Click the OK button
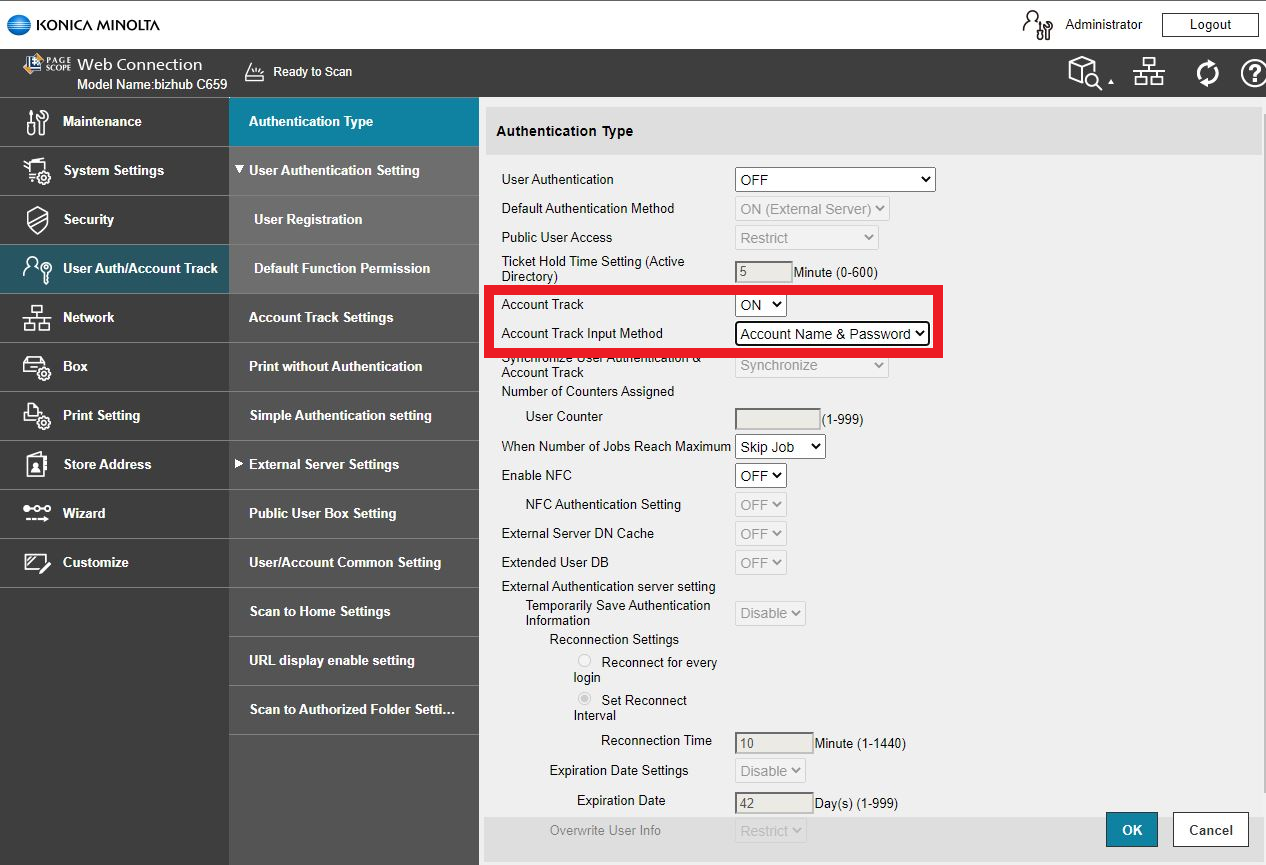 click(1131, 830)
